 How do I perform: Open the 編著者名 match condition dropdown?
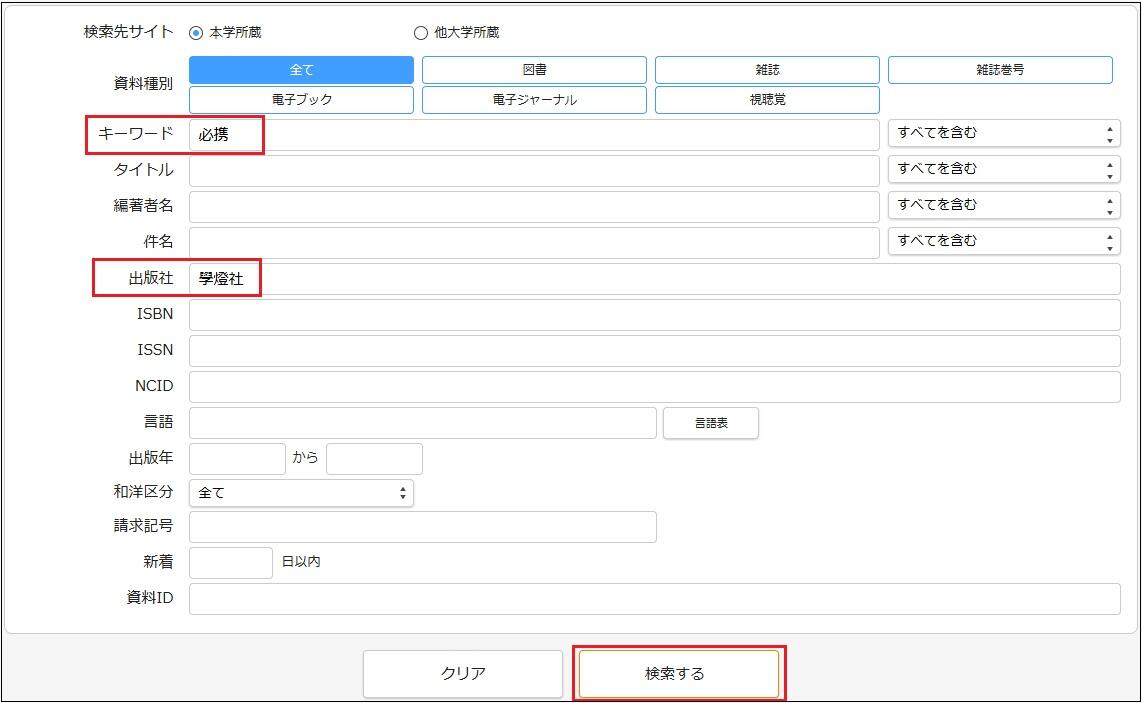(x=1004, y=205)
